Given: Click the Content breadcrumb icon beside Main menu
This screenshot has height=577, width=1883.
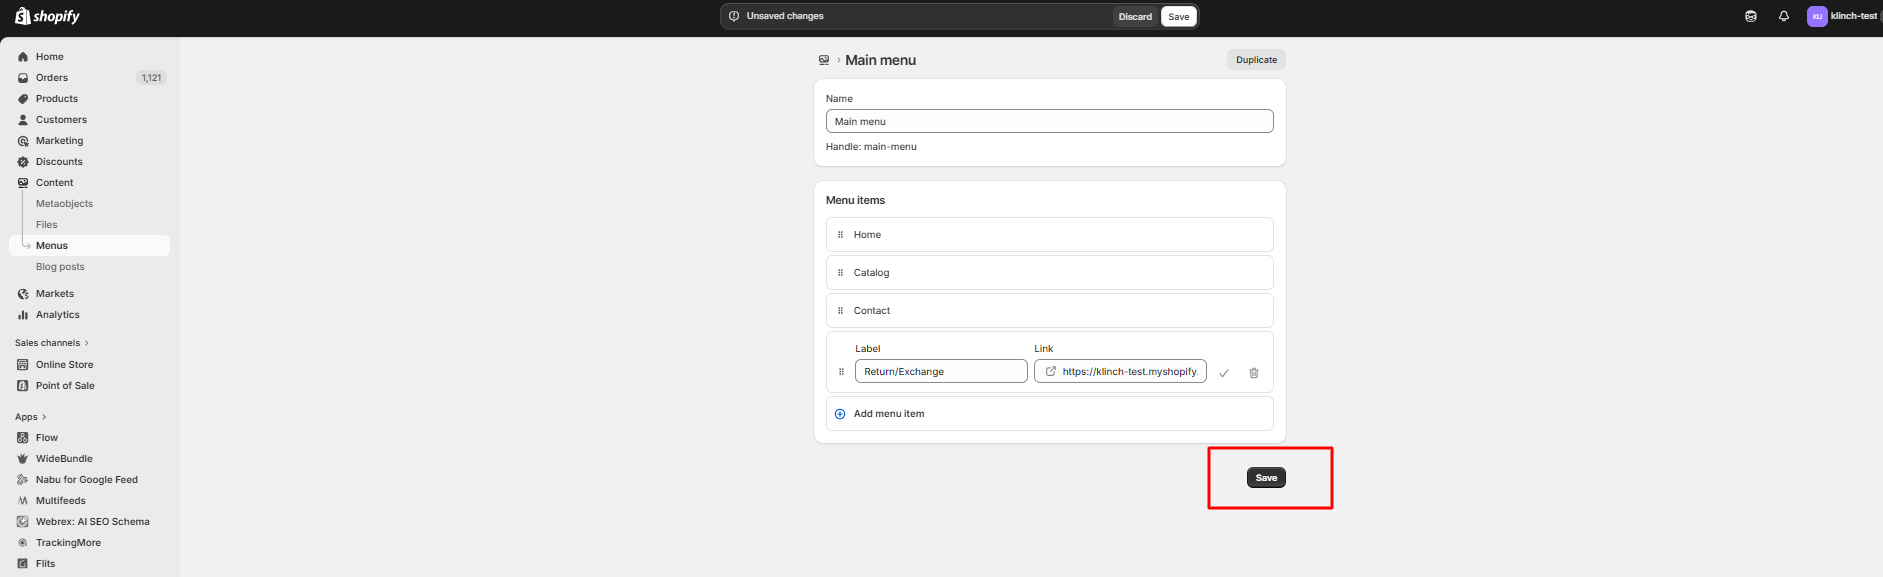Looking at the screenshot, I should (x=824, y=60).
